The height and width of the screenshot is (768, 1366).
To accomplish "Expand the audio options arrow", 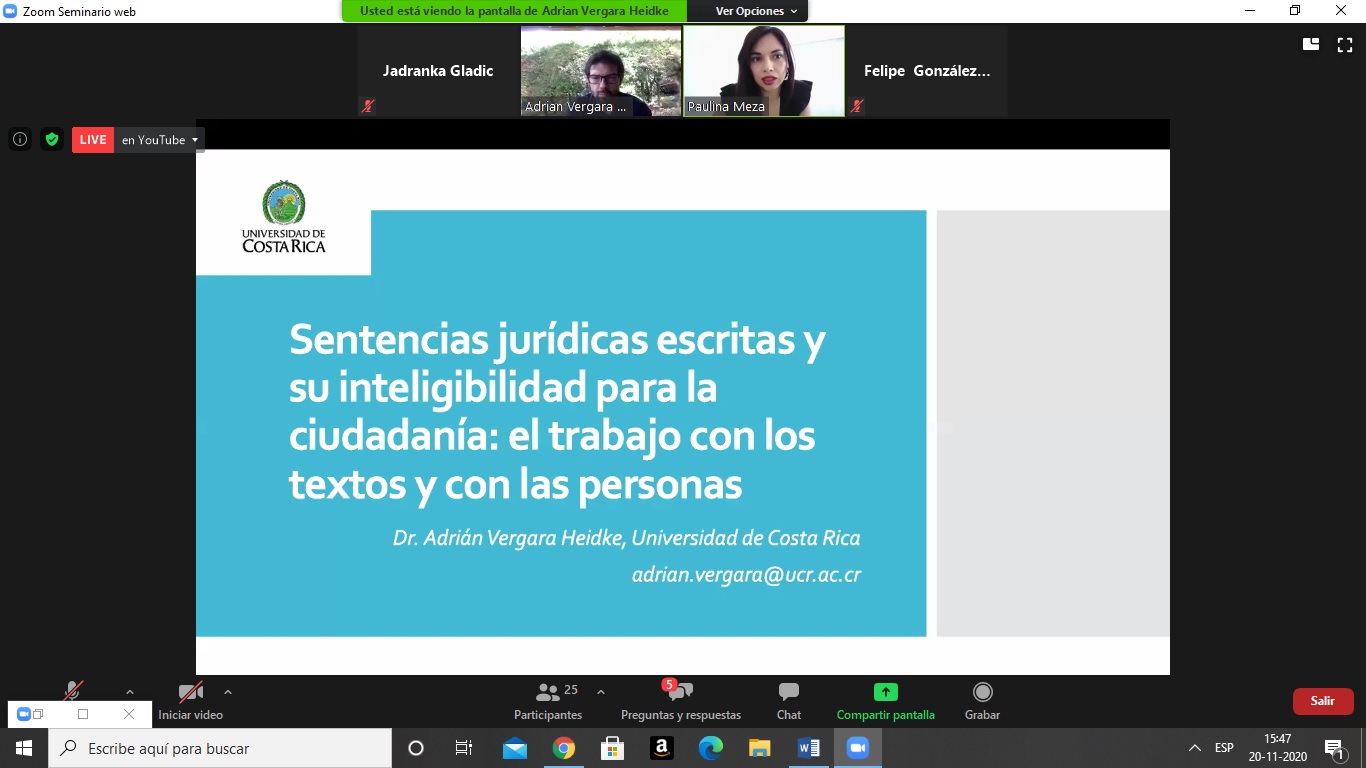I will [x=129, y=691].
